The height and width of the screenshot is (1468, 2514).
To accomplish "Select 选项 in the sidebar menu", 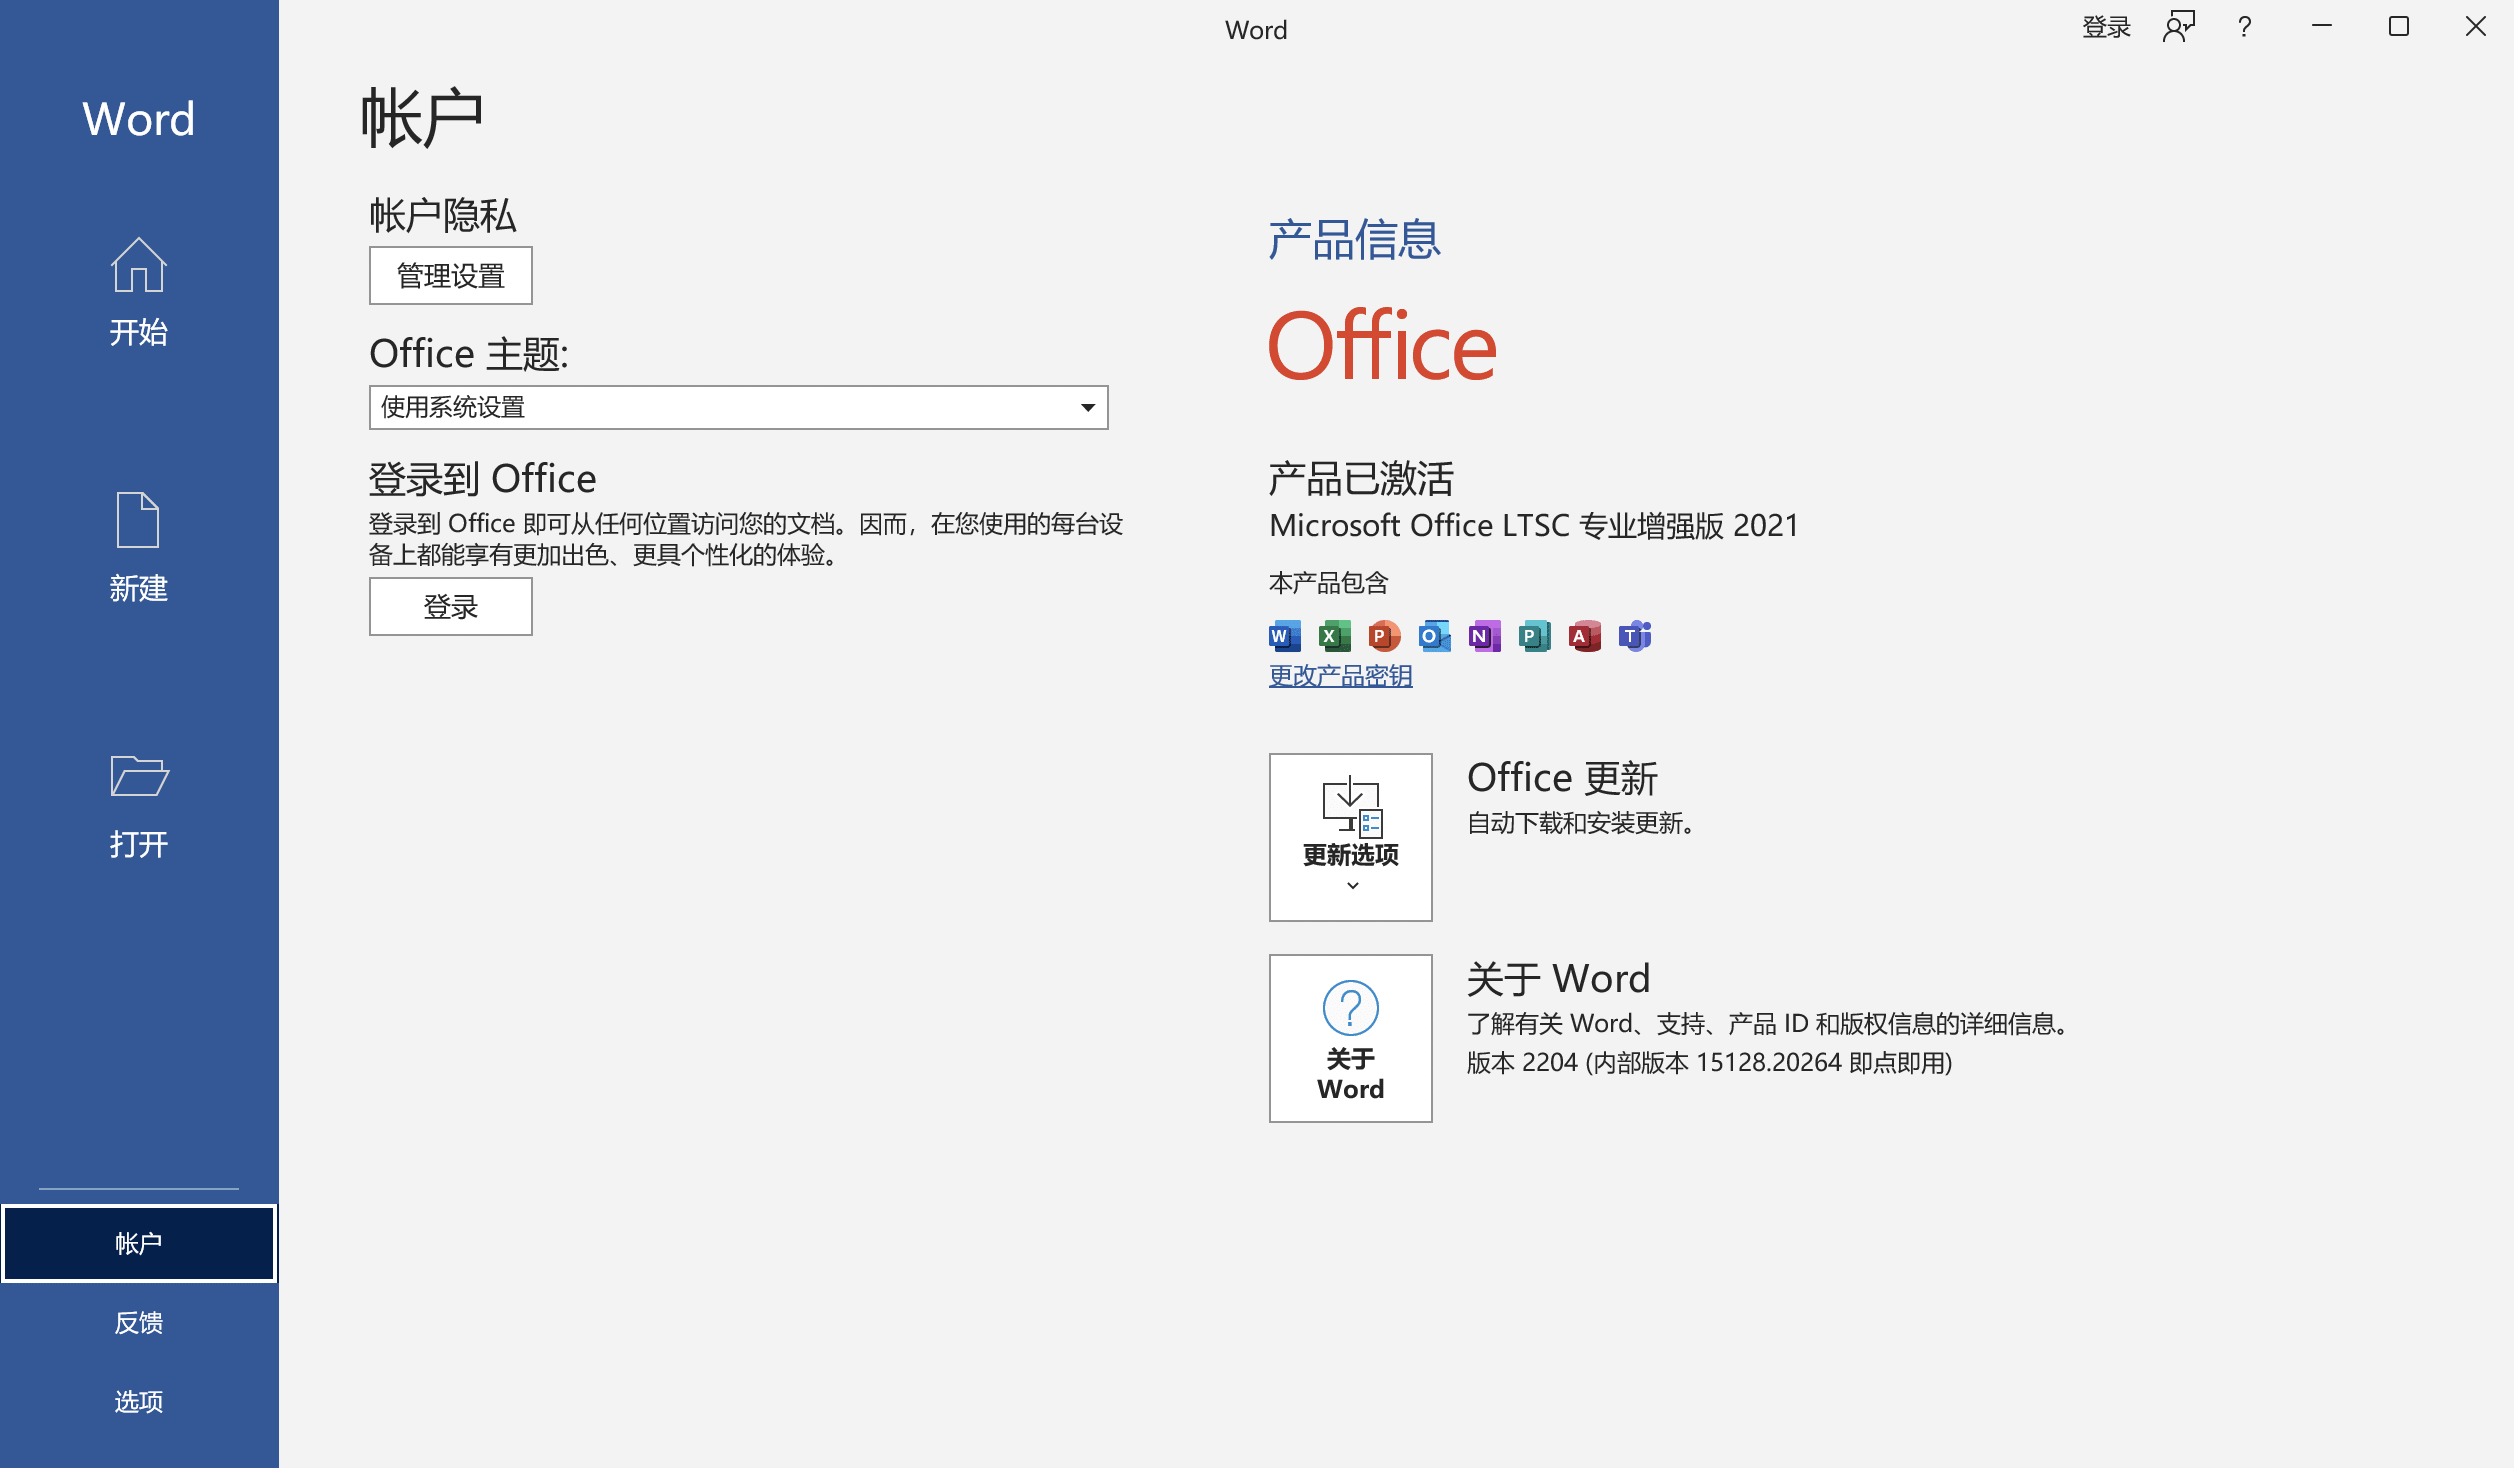I will 138,1402.
